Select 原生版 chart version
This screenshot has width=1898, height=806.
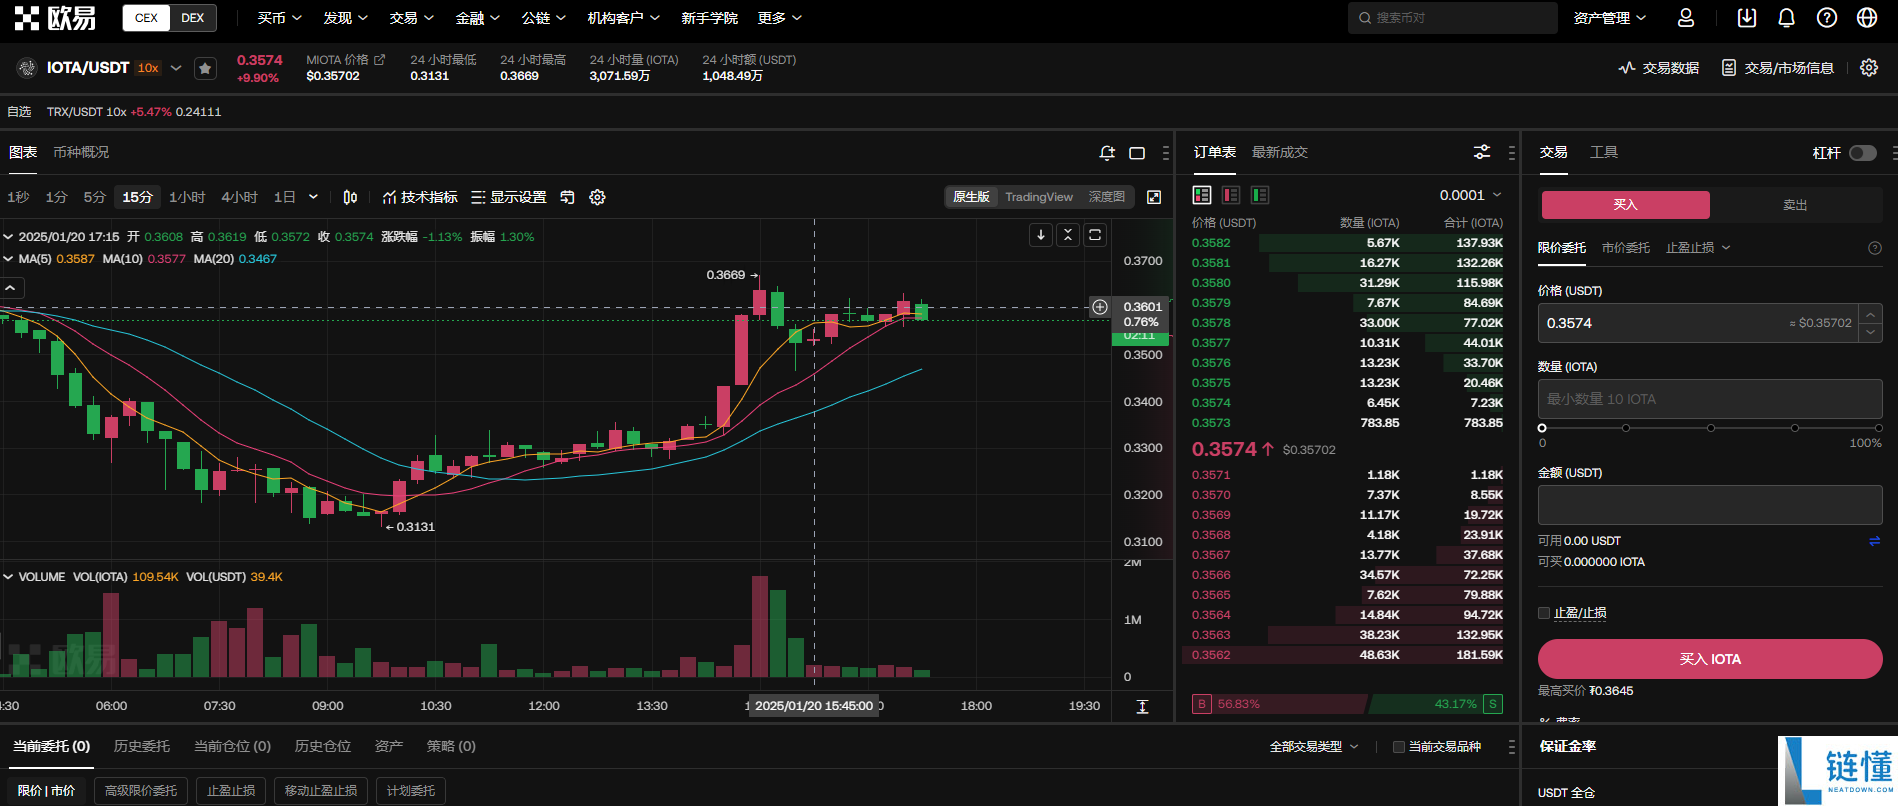point(971,197)
